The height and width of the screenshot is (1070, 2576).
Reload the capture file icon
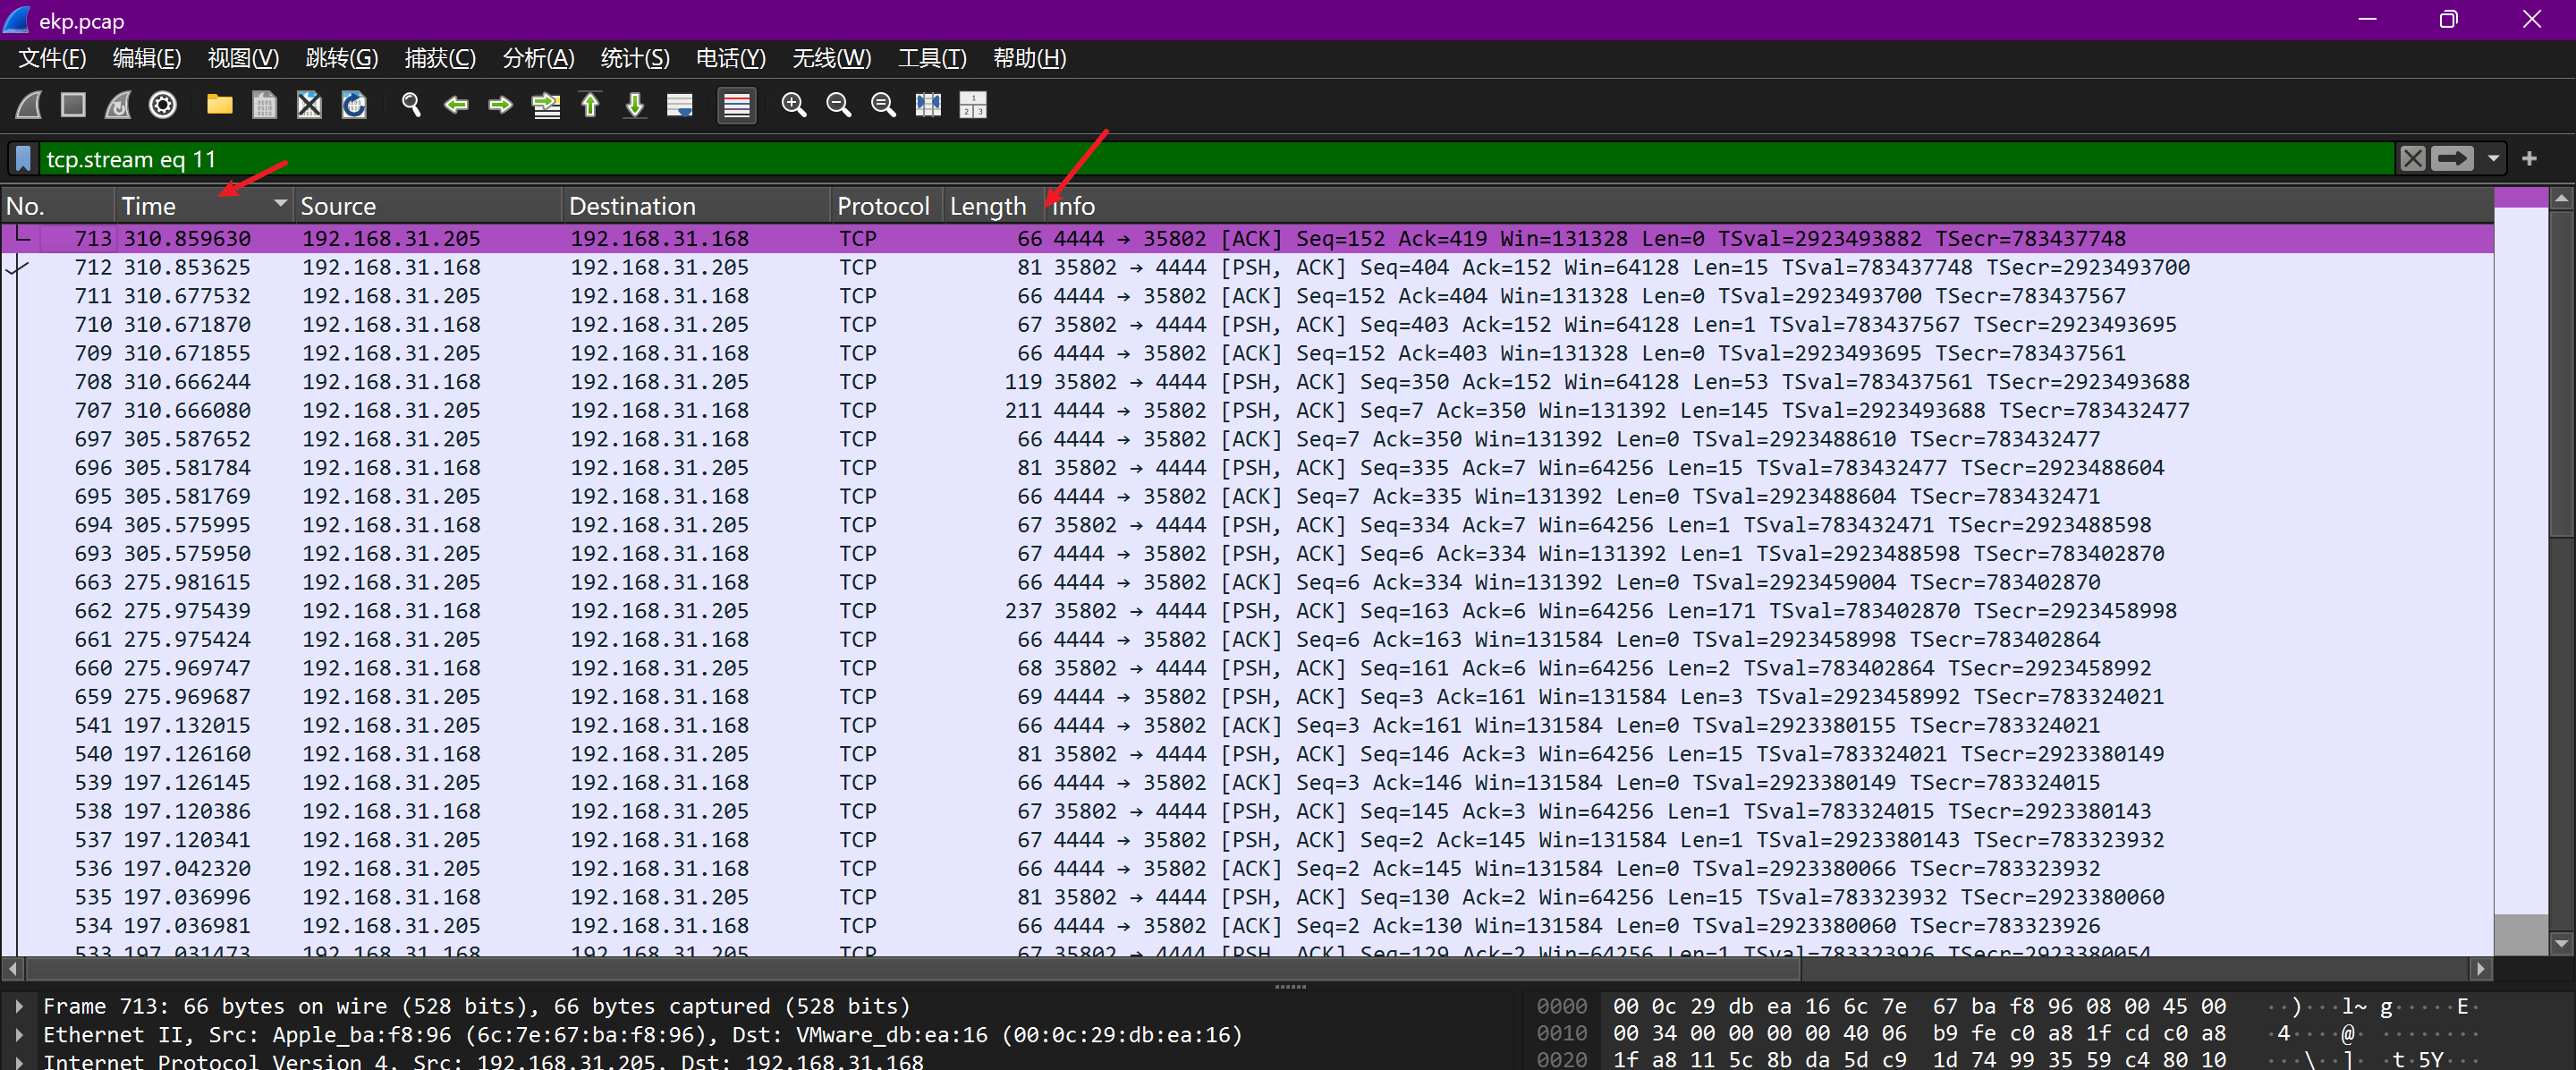354,105
